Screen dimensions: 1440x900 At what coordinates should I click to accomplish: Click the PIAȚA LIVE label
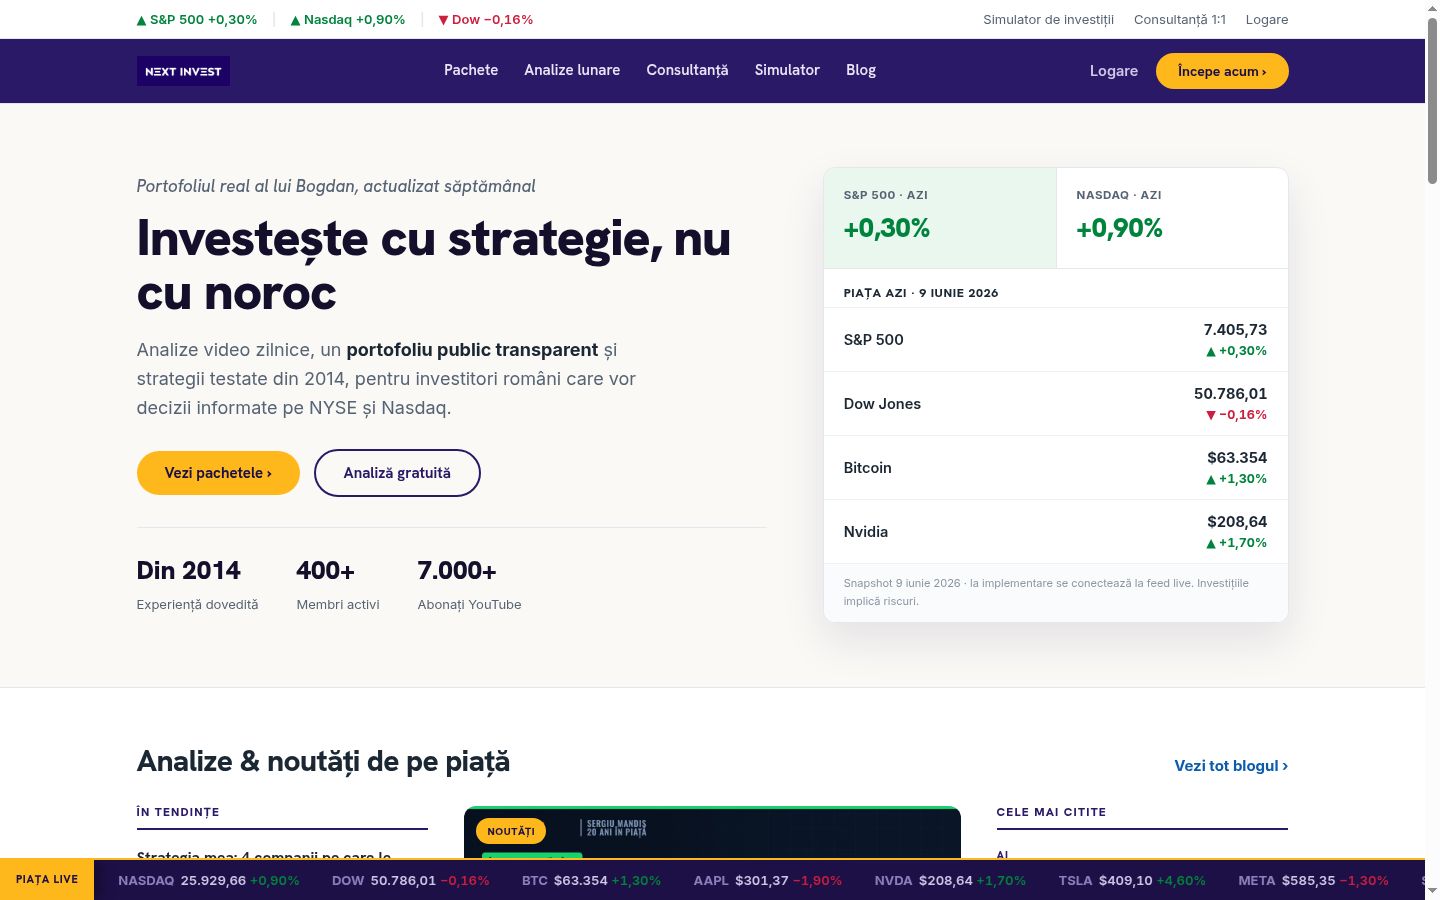coord(47,880)
